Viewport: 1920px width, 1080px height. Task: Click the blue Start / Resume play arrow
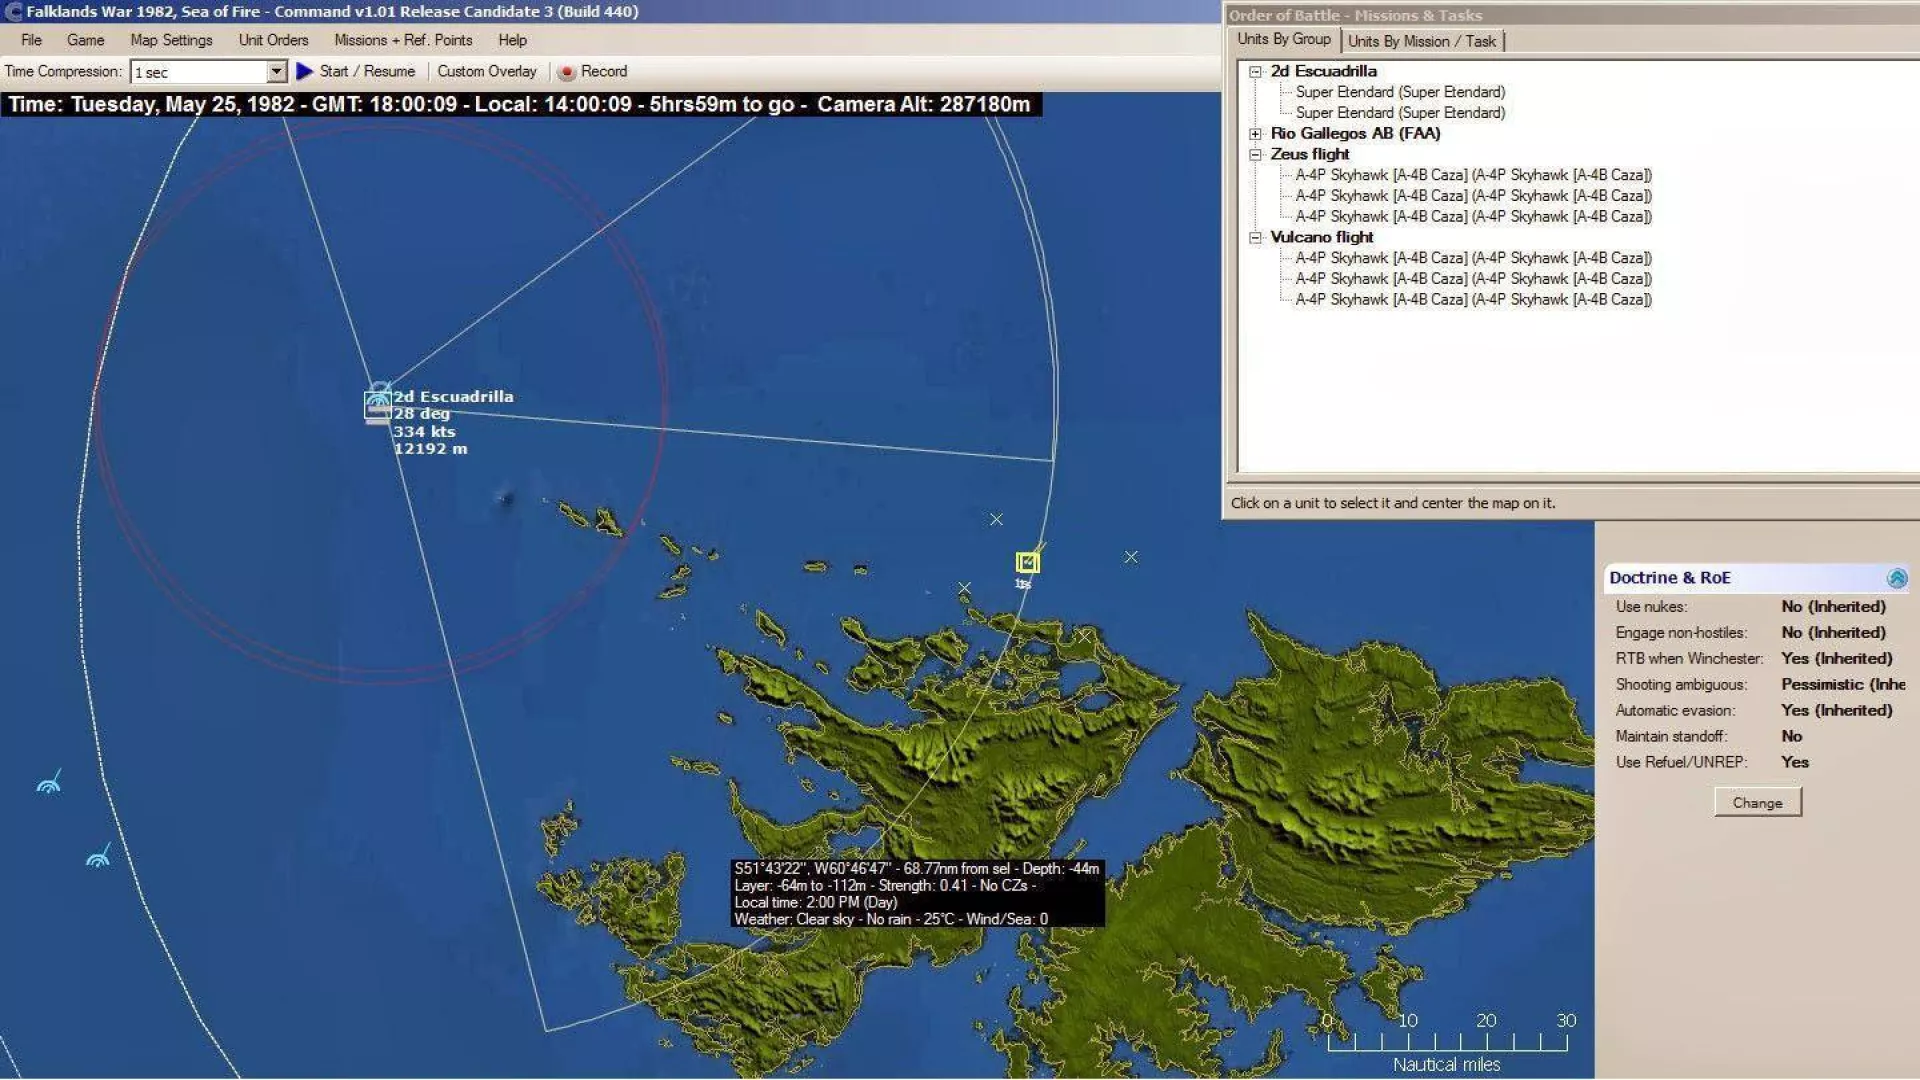point(305,71)
